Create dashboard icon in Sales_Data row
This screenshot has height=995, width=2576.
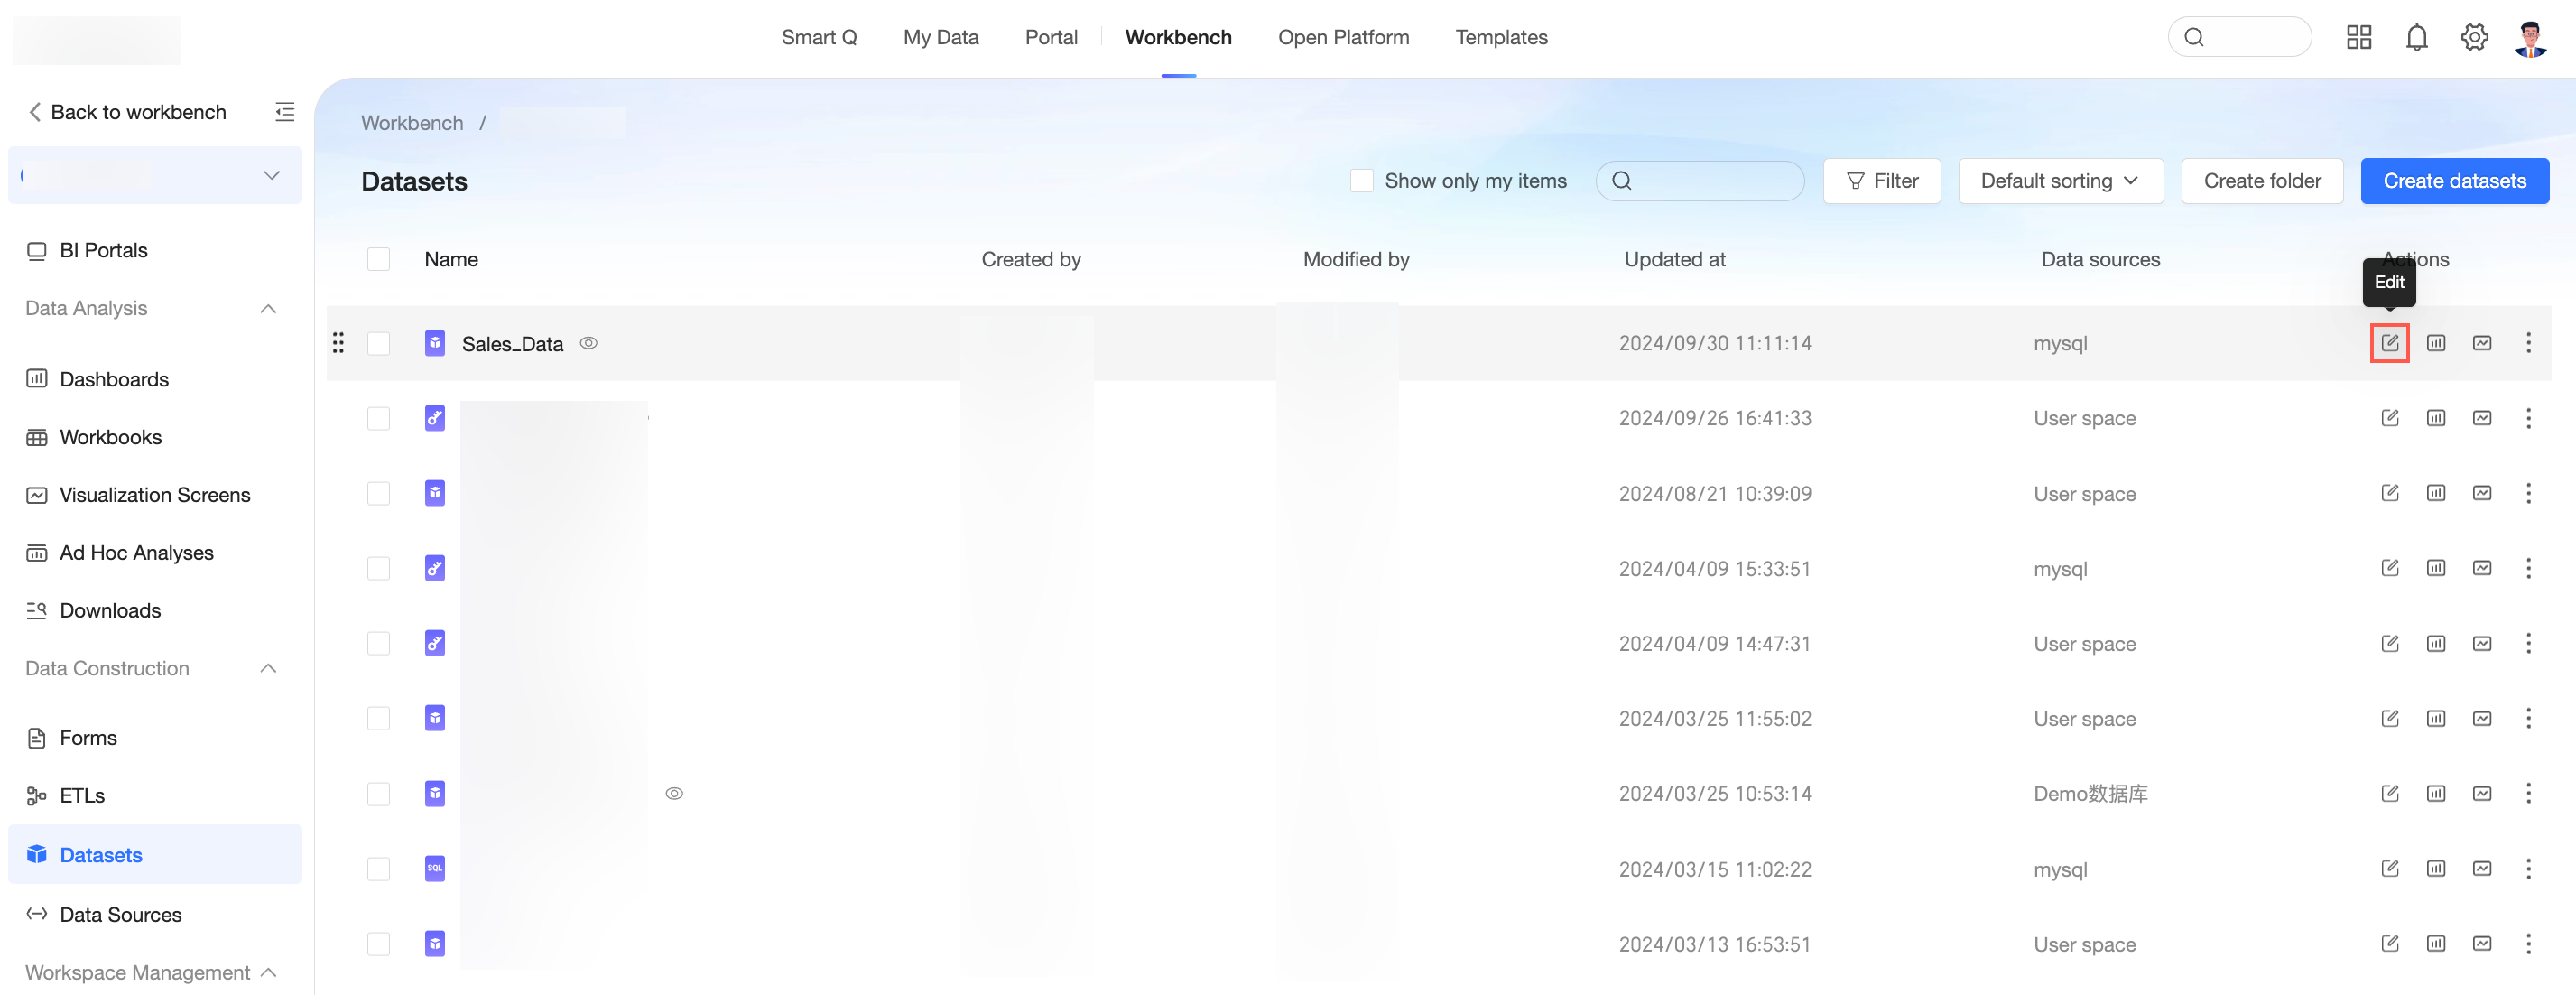[x=2436, y=343]
